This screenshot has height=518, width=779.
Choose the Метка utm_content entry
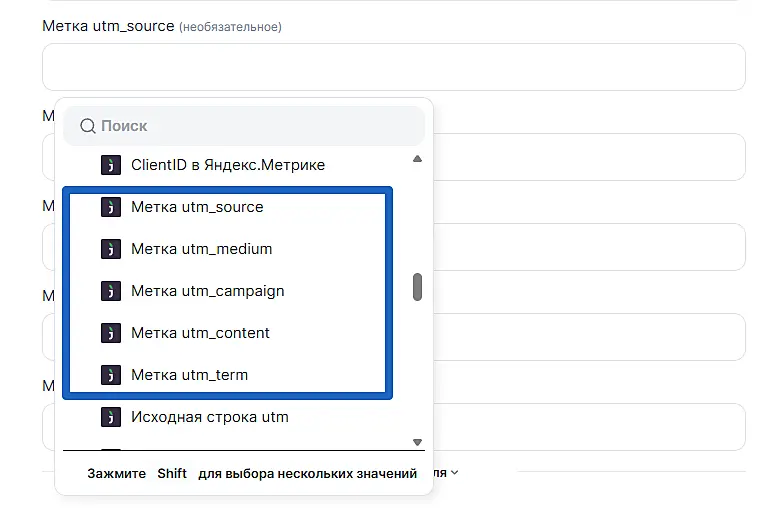pyautogui.click(x=200, y=333)
